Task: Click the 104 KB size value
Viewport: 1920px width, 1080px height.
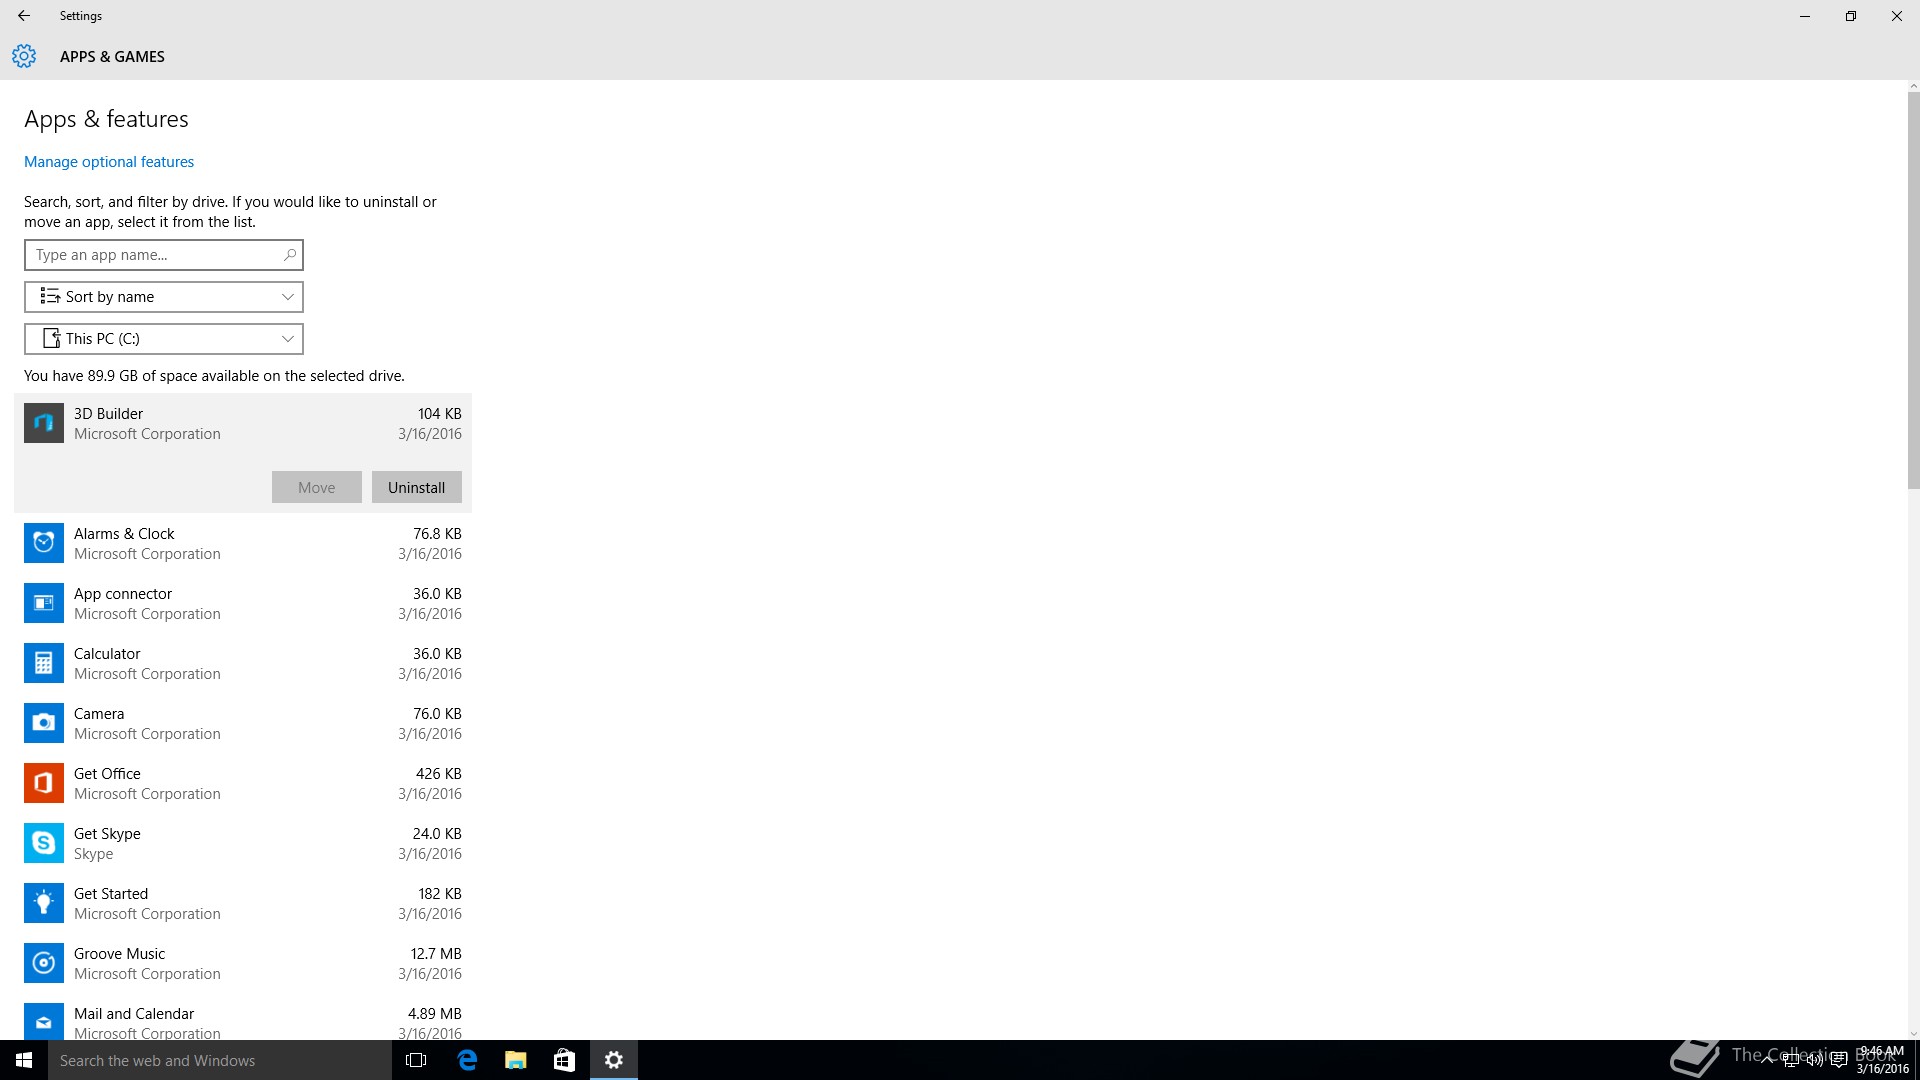Action: 440,414
